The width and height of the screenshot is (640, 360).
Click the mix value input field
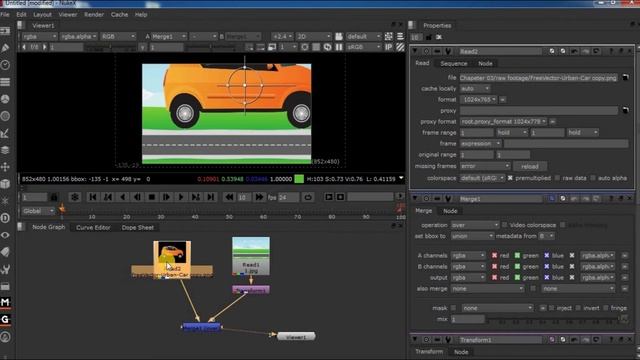pyautogui.click(x=468, y=319)
